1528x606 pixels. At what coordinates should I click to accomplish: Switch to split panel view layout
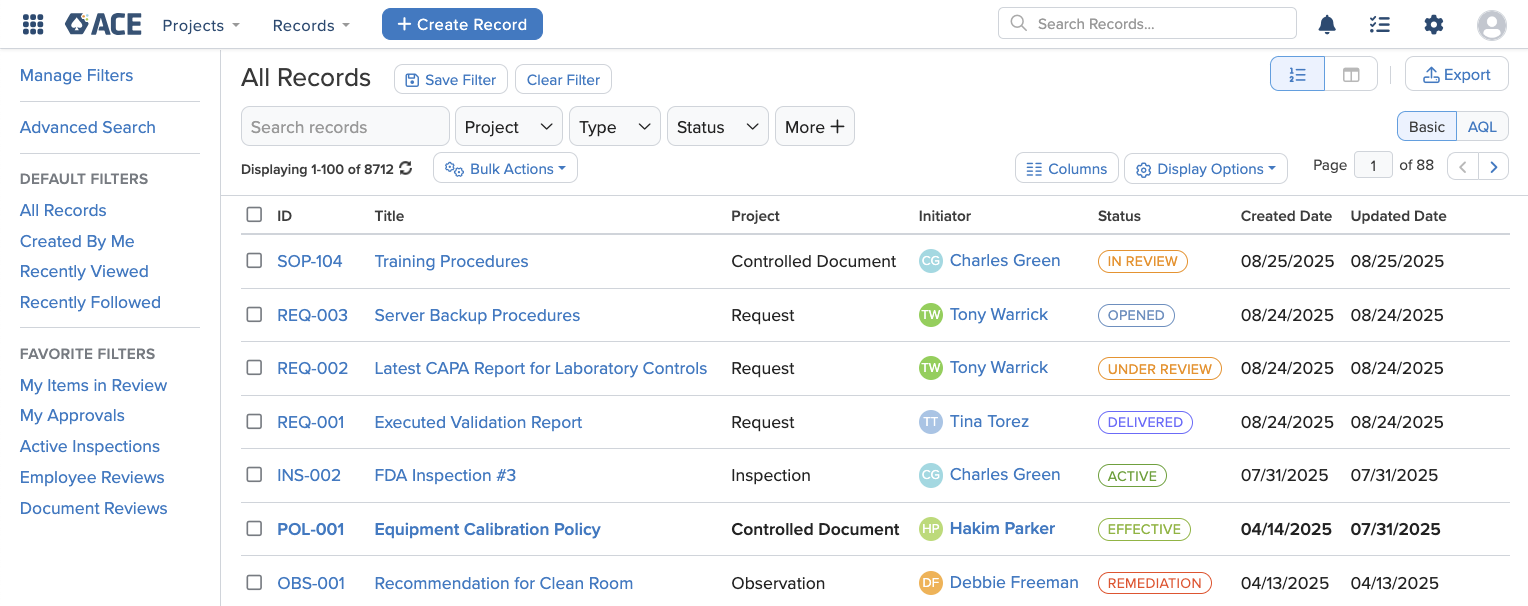click(1351, 75)
